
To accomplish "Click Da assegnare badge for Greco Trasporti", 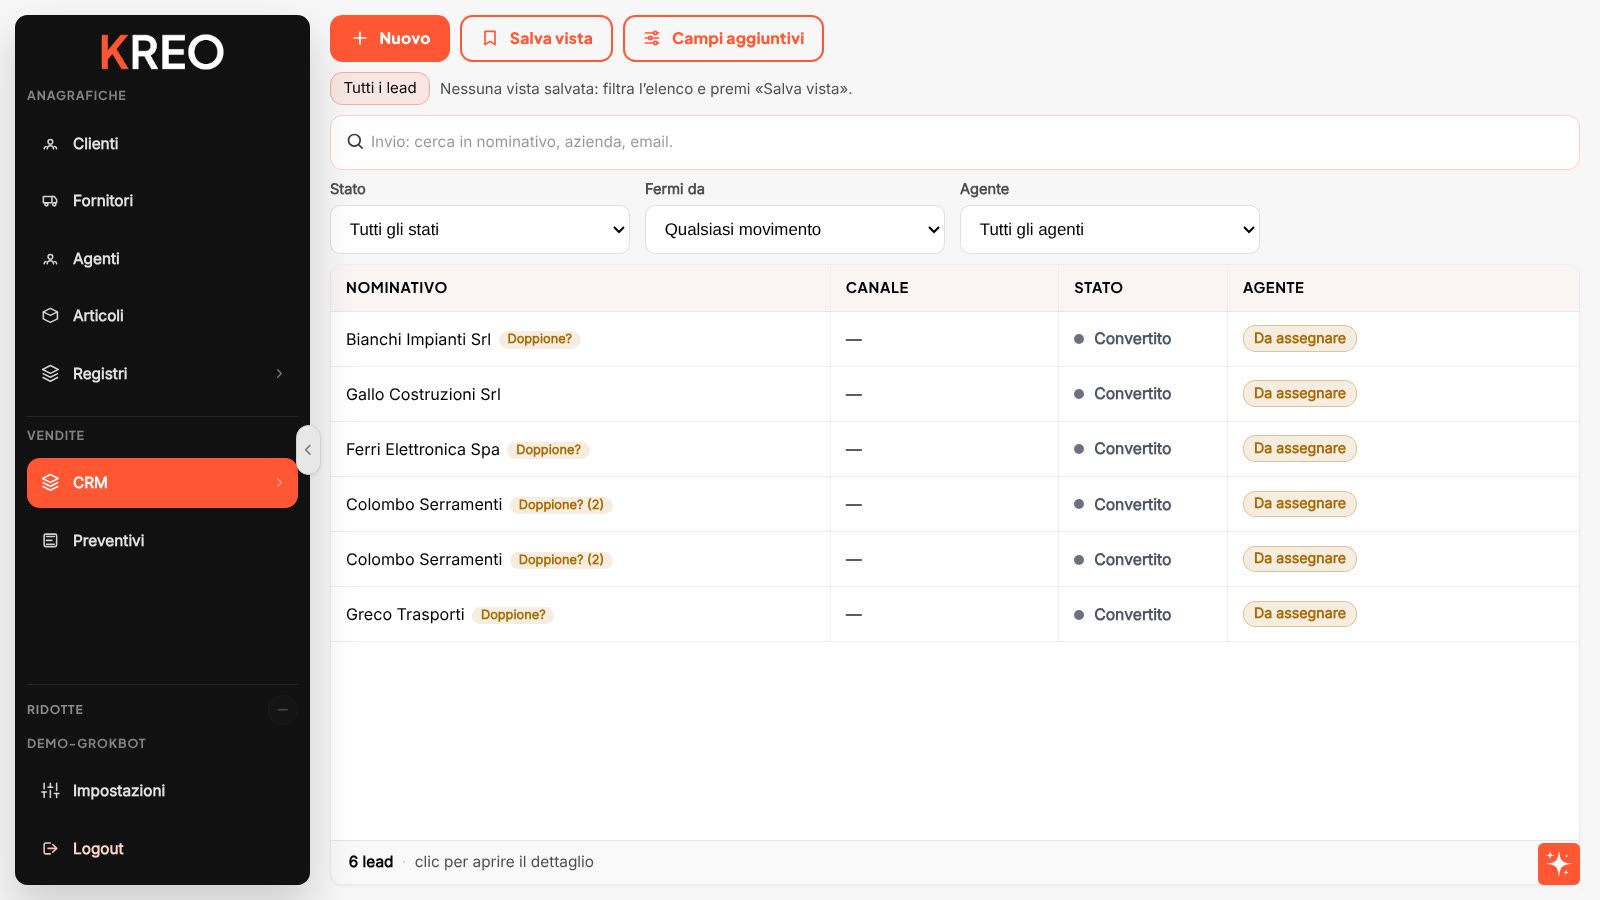I will coord(1300,614).
